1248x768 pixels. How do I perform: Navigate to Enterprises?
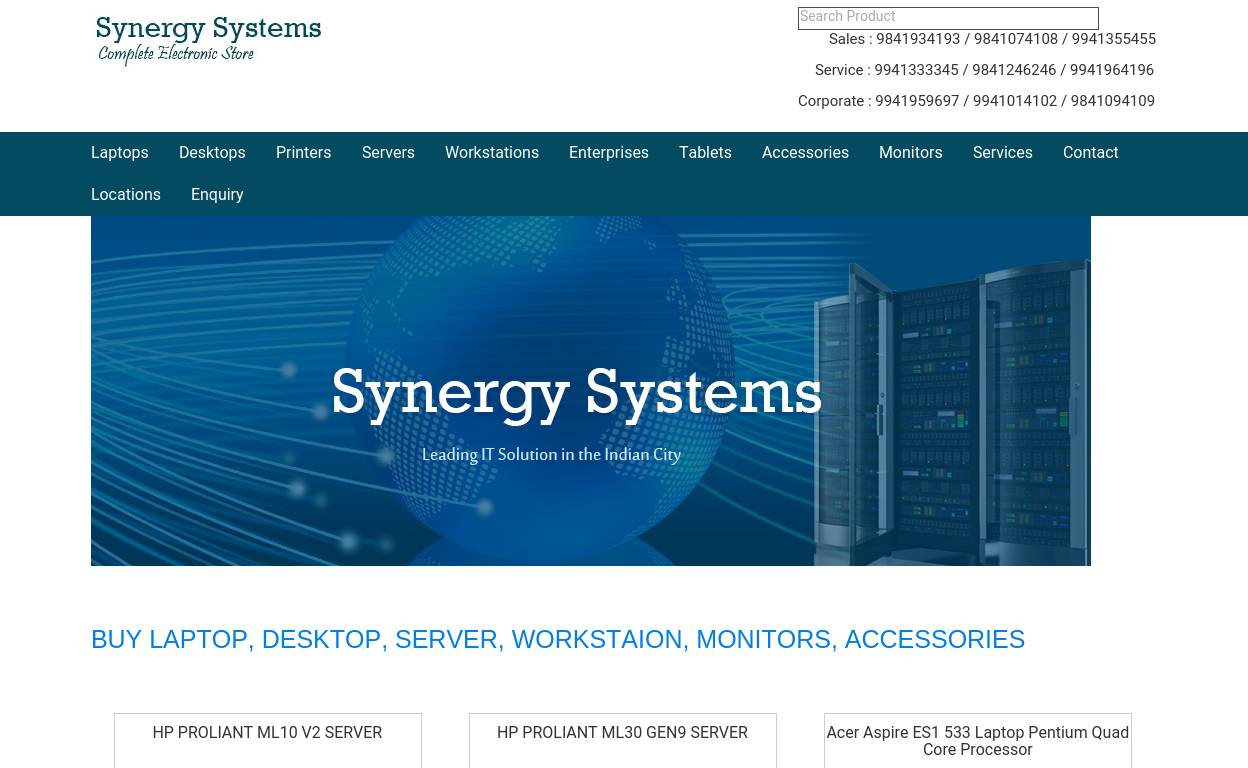(608, 153)
